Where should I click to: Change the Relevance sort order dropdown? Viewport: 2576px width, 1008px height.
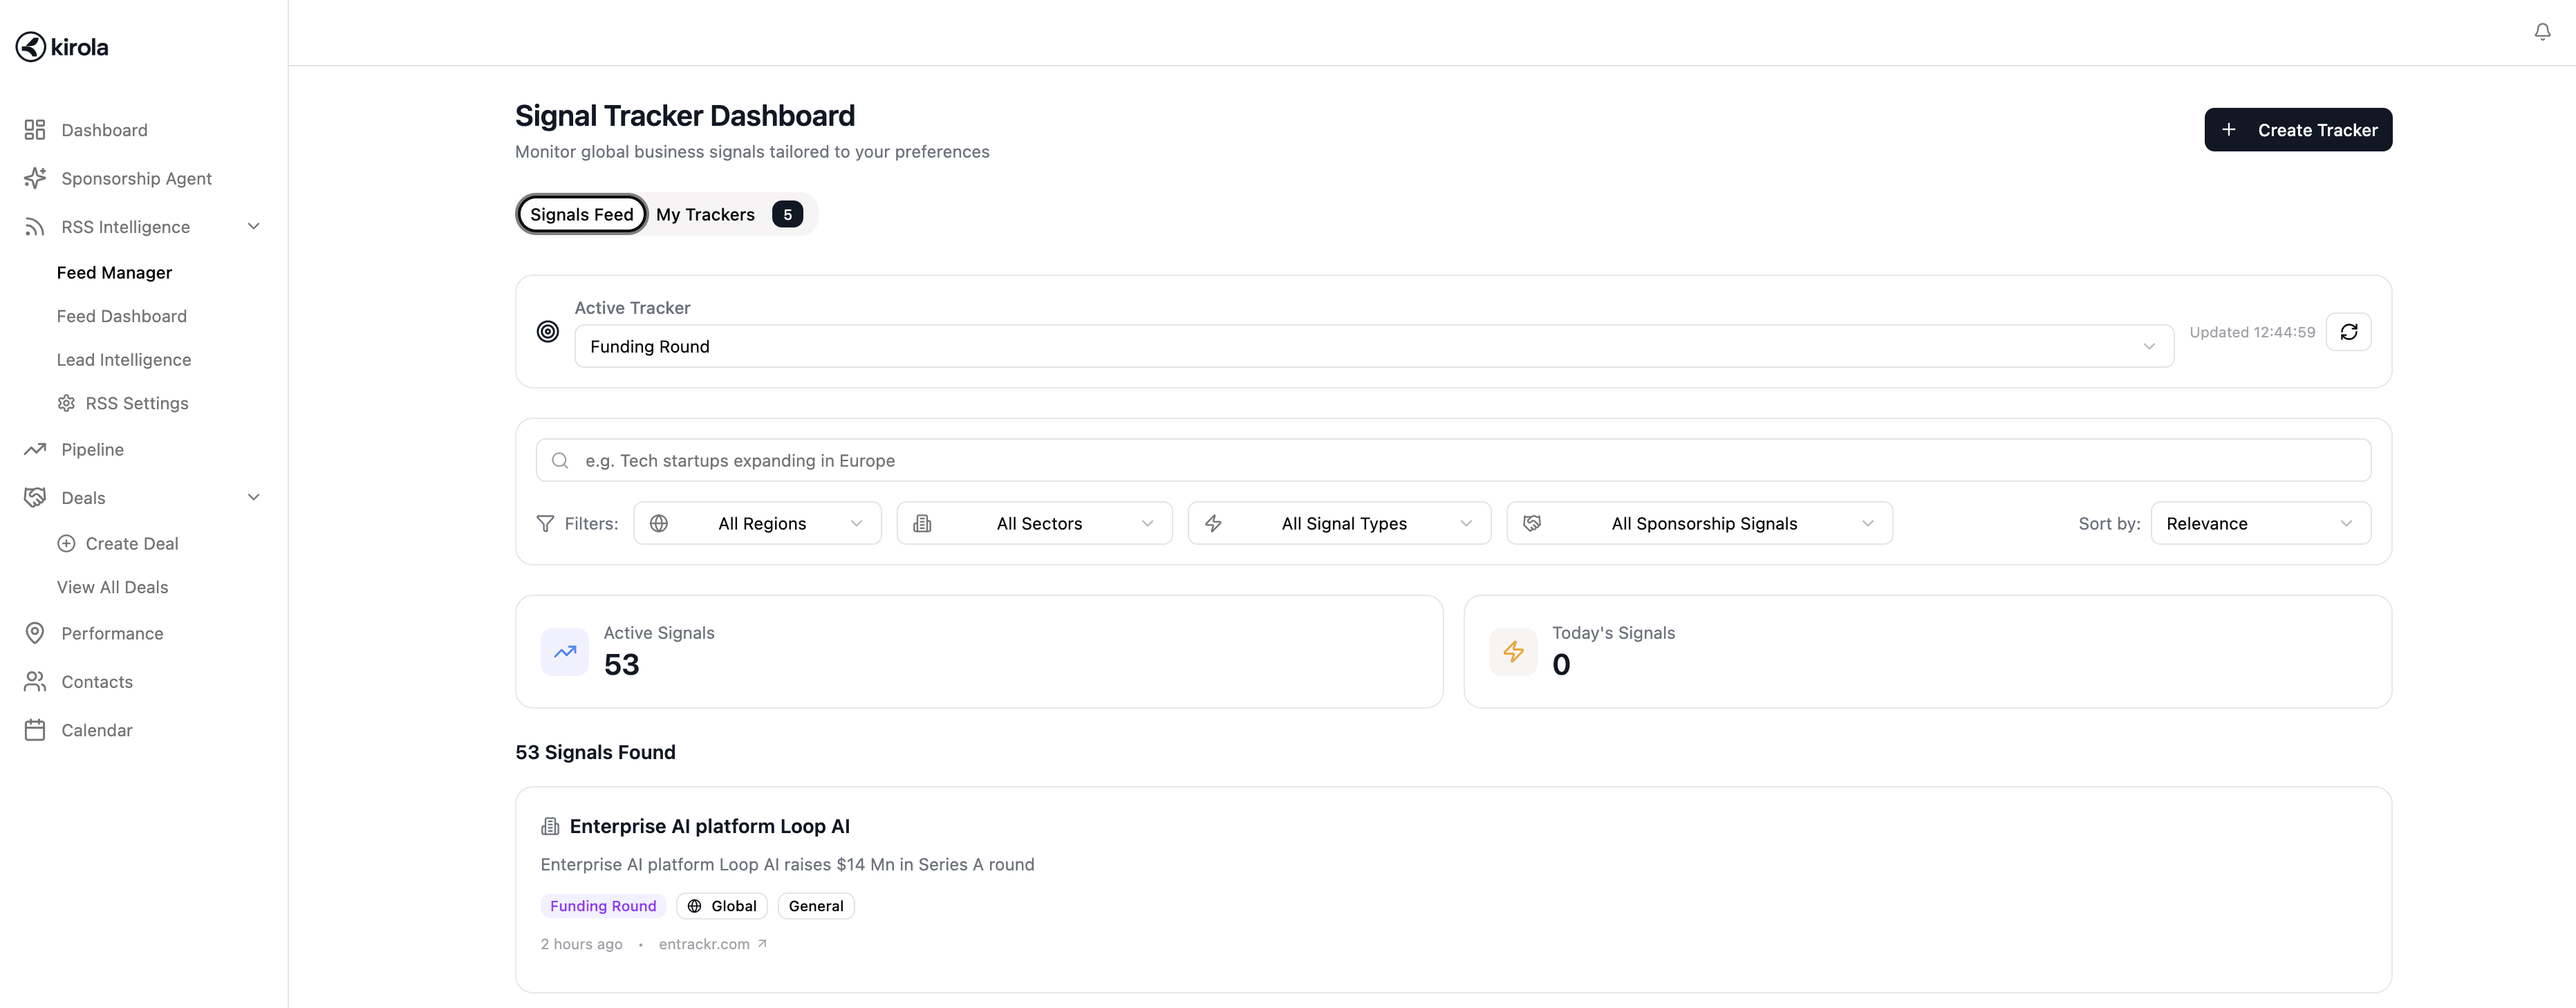2260,524
